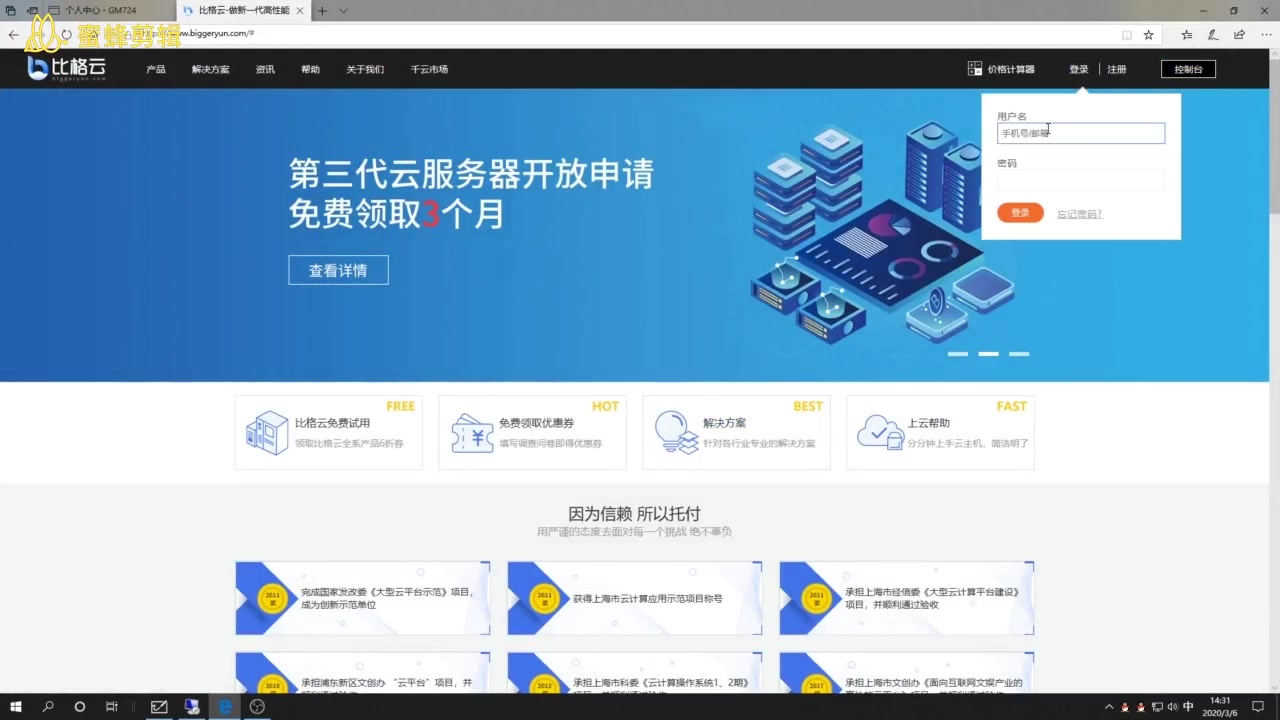Viewport: 1280px width, 720px height.
Task: Open the 解决方案 card title
Action: point(724,423)
